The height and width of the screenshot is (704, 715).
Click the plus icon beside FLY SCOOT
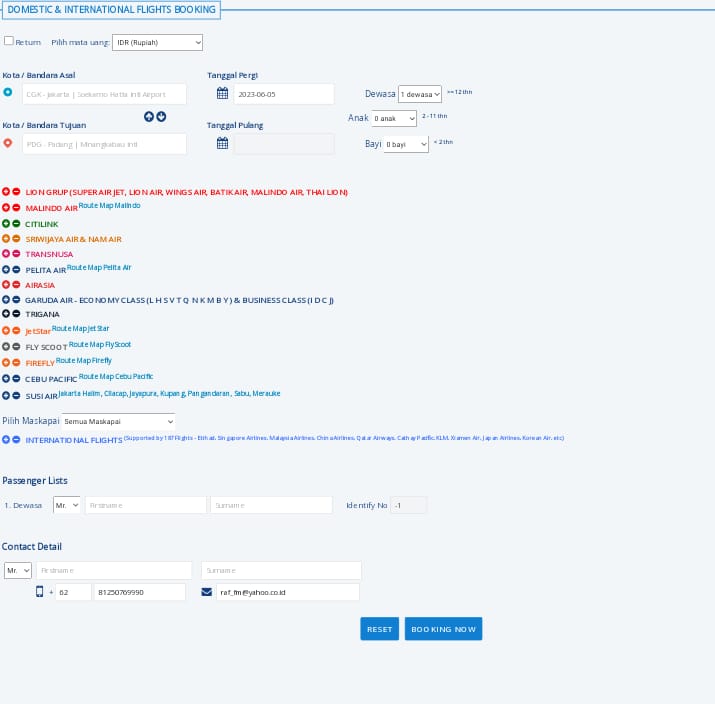[6, 347]
